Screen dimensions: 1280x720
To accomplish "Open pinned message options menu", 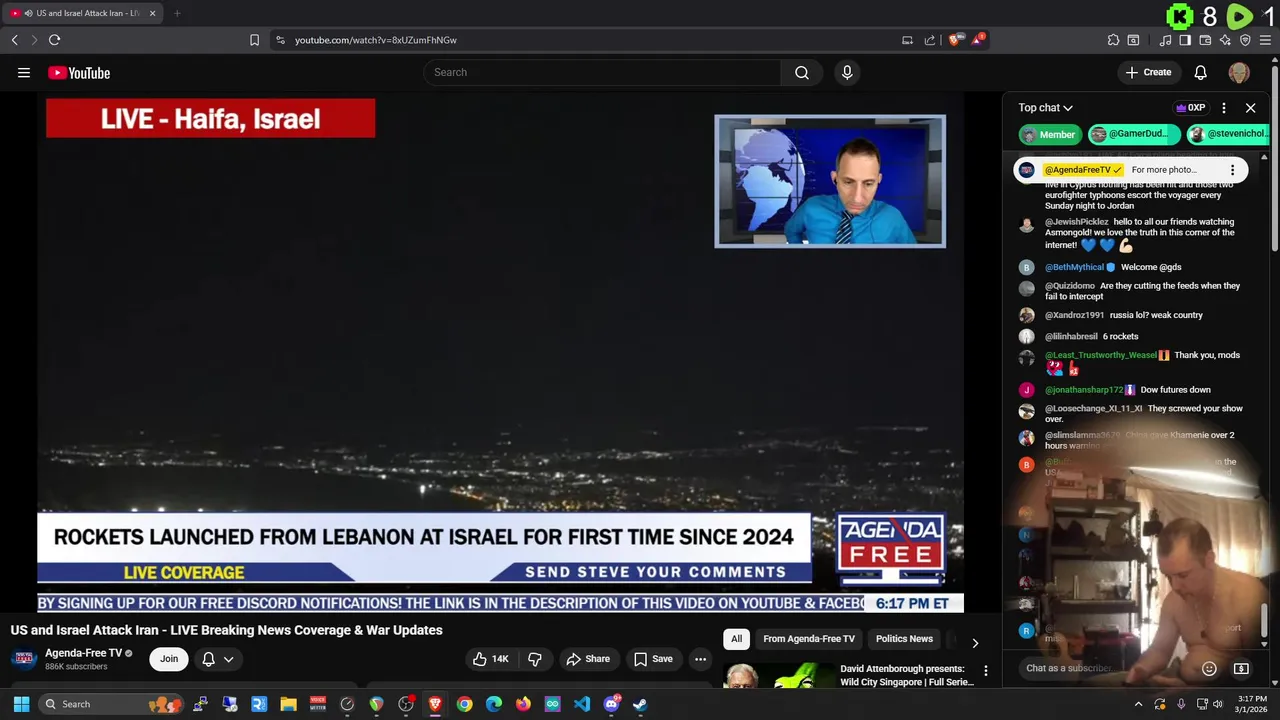I will coord(1232,170).
